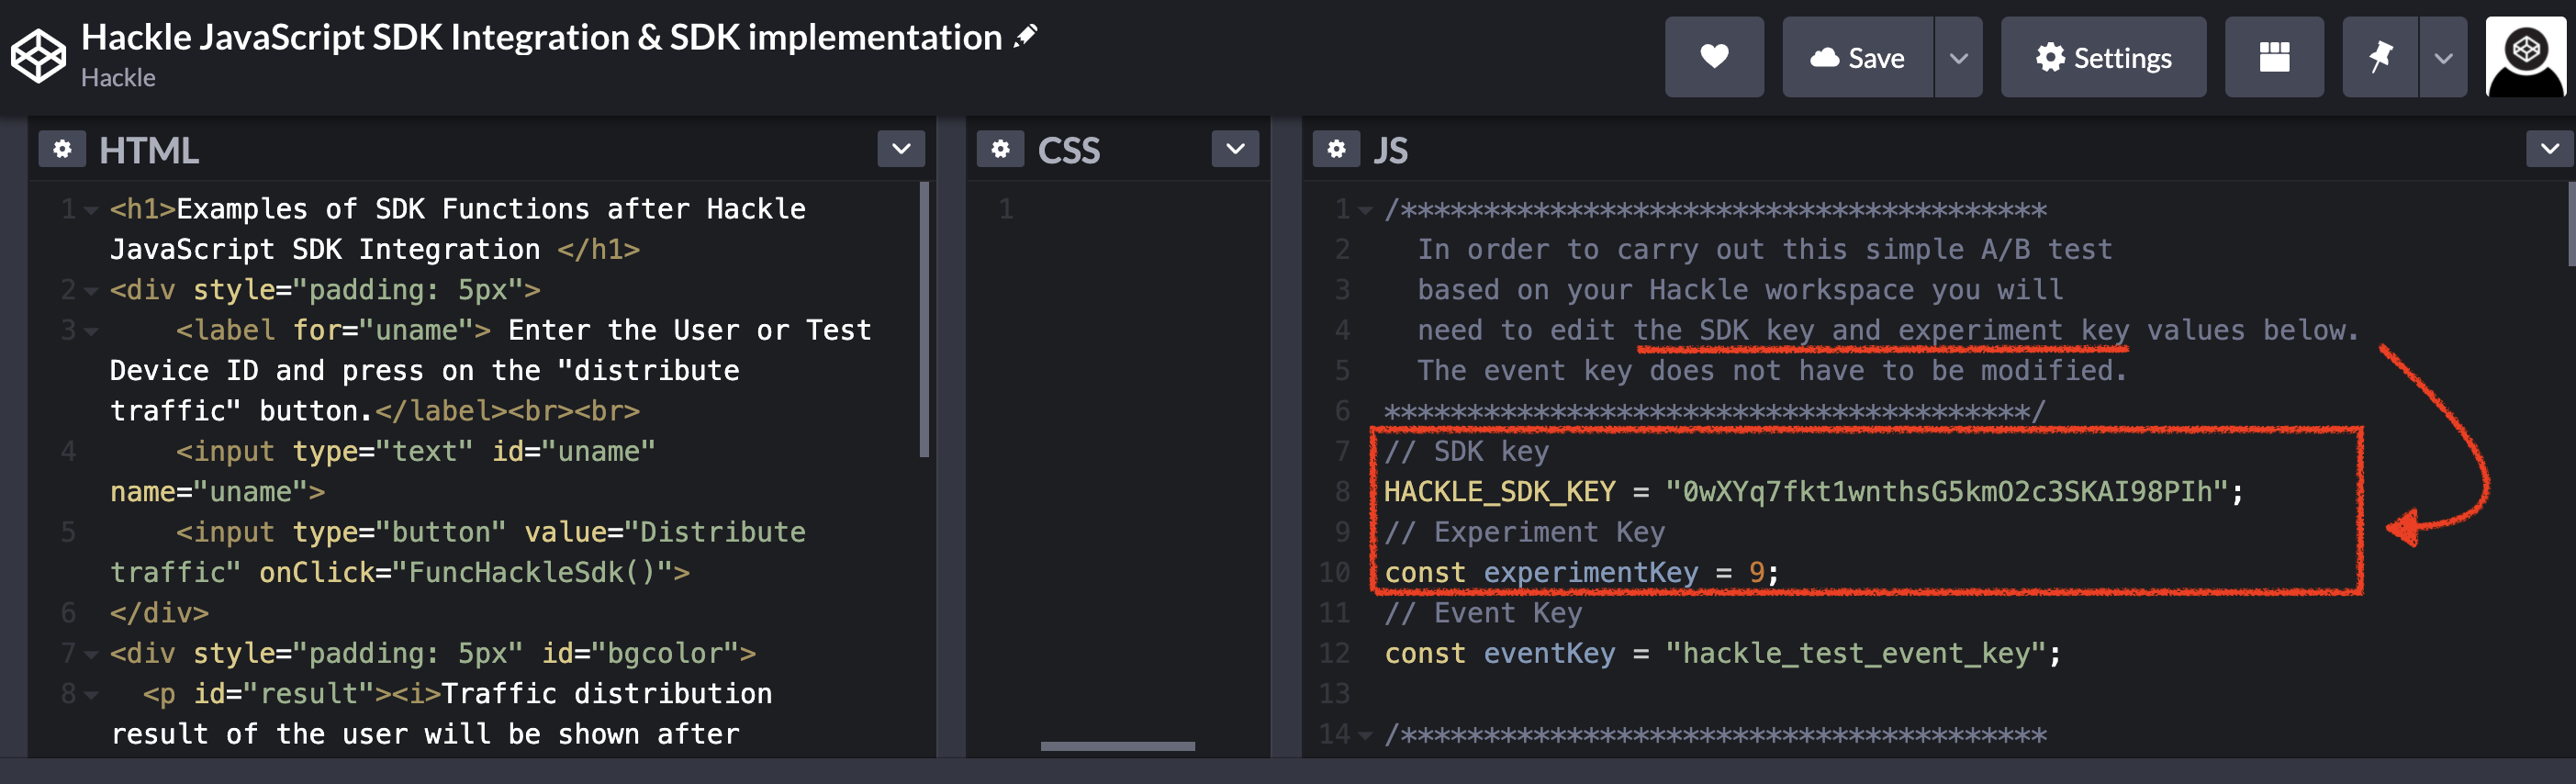Save the pen

1857,57
